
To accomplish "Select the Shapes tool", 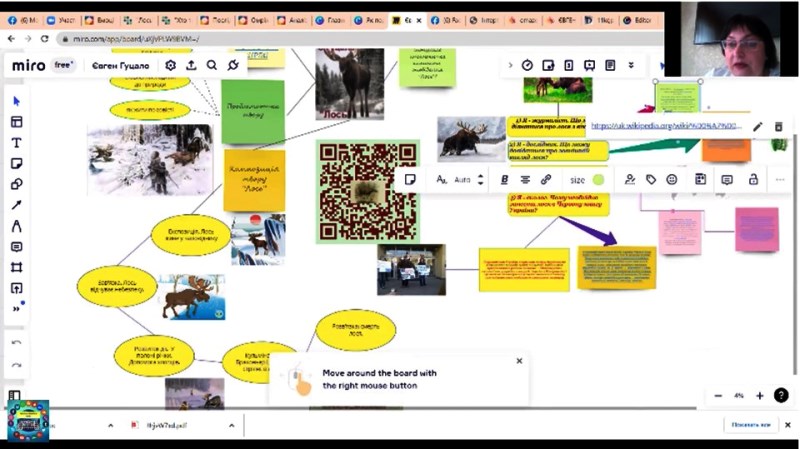I will 16,184.
